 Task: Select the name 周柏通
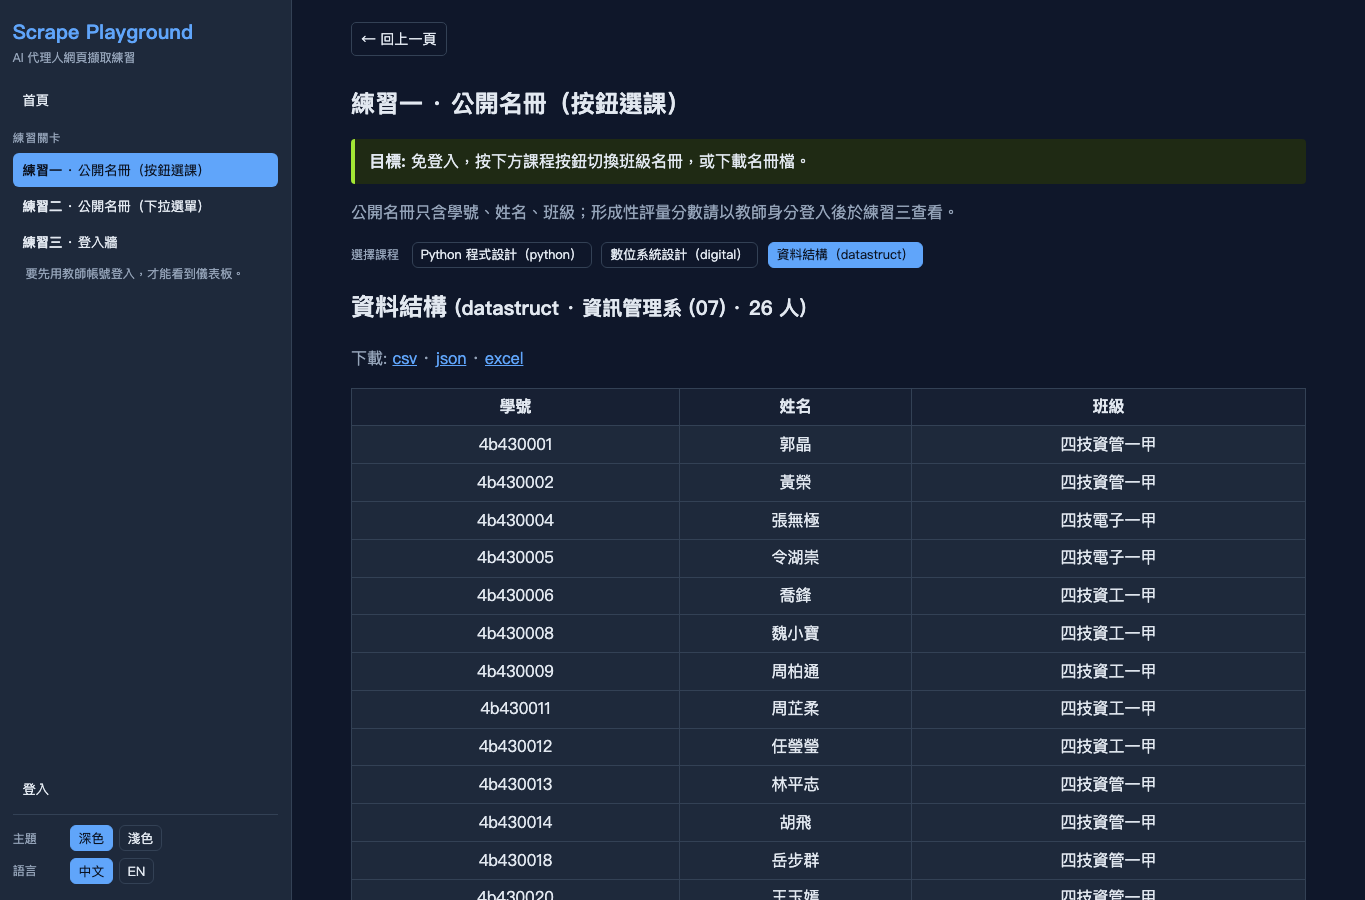(795, 671)
